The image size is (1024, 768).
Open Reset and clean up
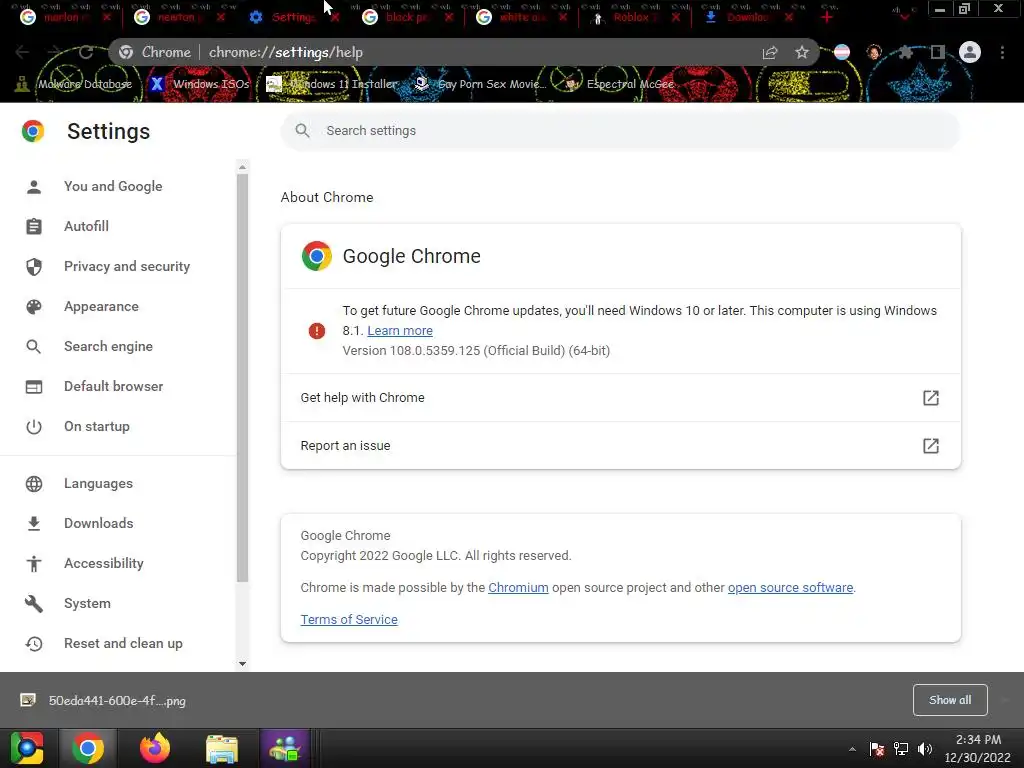[123, 643]
